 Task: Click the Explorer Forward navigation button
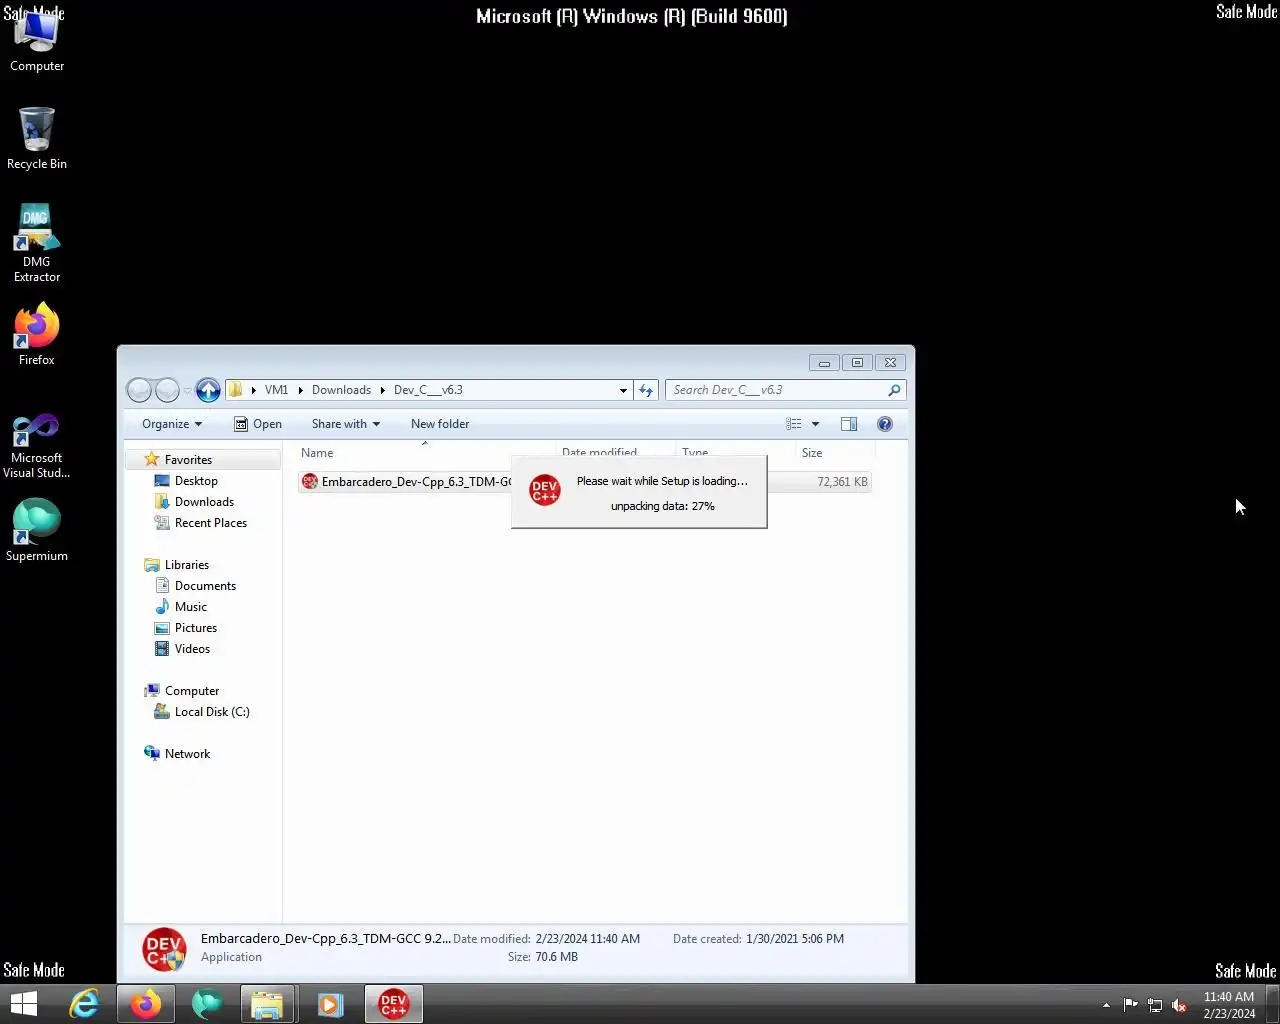168,390
